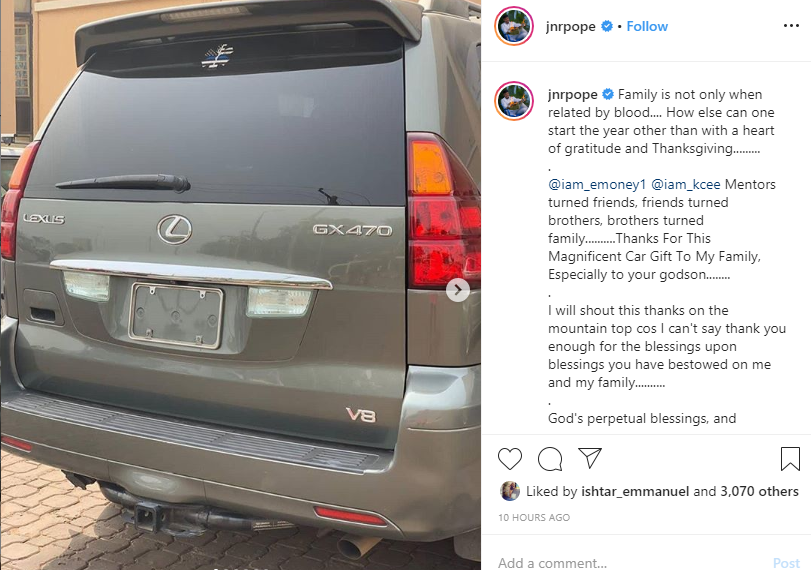This screenshot has width=811, height=570.
Task: Visit the @iam_kcee mention
Action: 685,185
